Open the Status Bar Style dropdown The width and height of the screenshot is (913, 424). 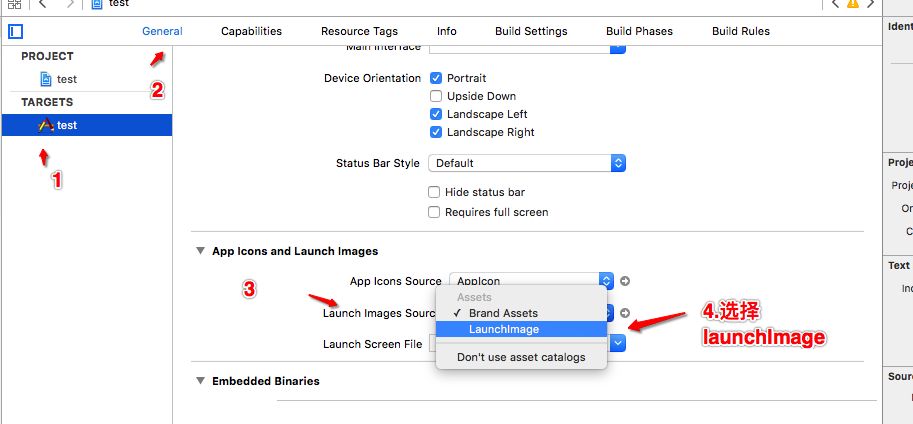(526, 163)
